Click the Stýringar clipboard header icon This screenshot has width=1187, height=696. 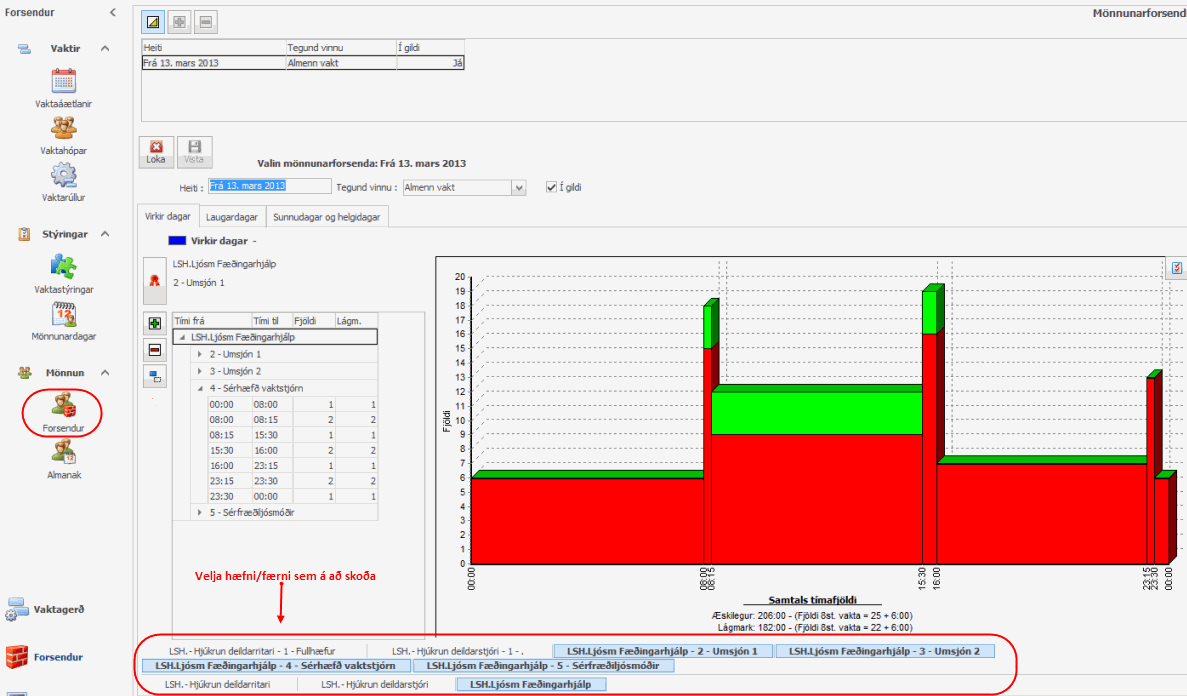tap(24, 234)
